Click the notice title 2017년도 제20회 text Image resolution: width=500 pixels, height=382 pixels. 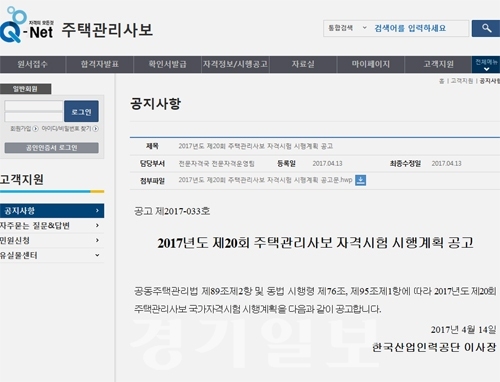(x=256, y=146)
